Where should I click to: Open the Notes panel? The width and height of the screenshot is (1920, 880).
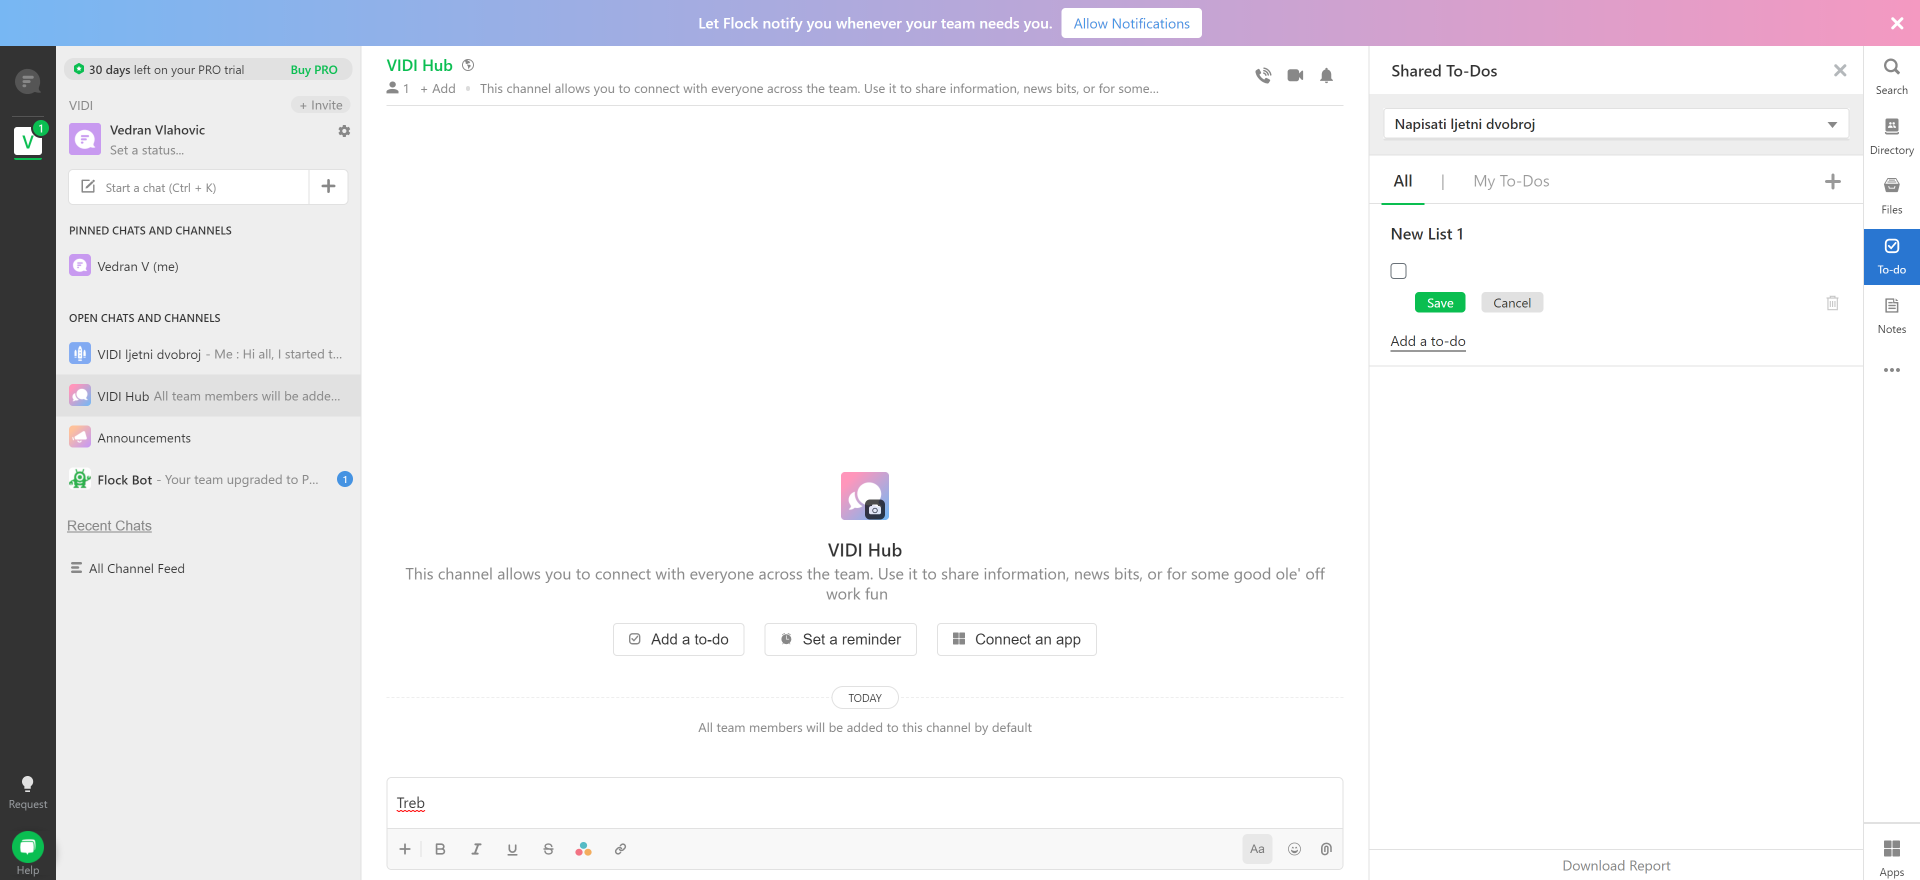click(x=1891, y=315)
